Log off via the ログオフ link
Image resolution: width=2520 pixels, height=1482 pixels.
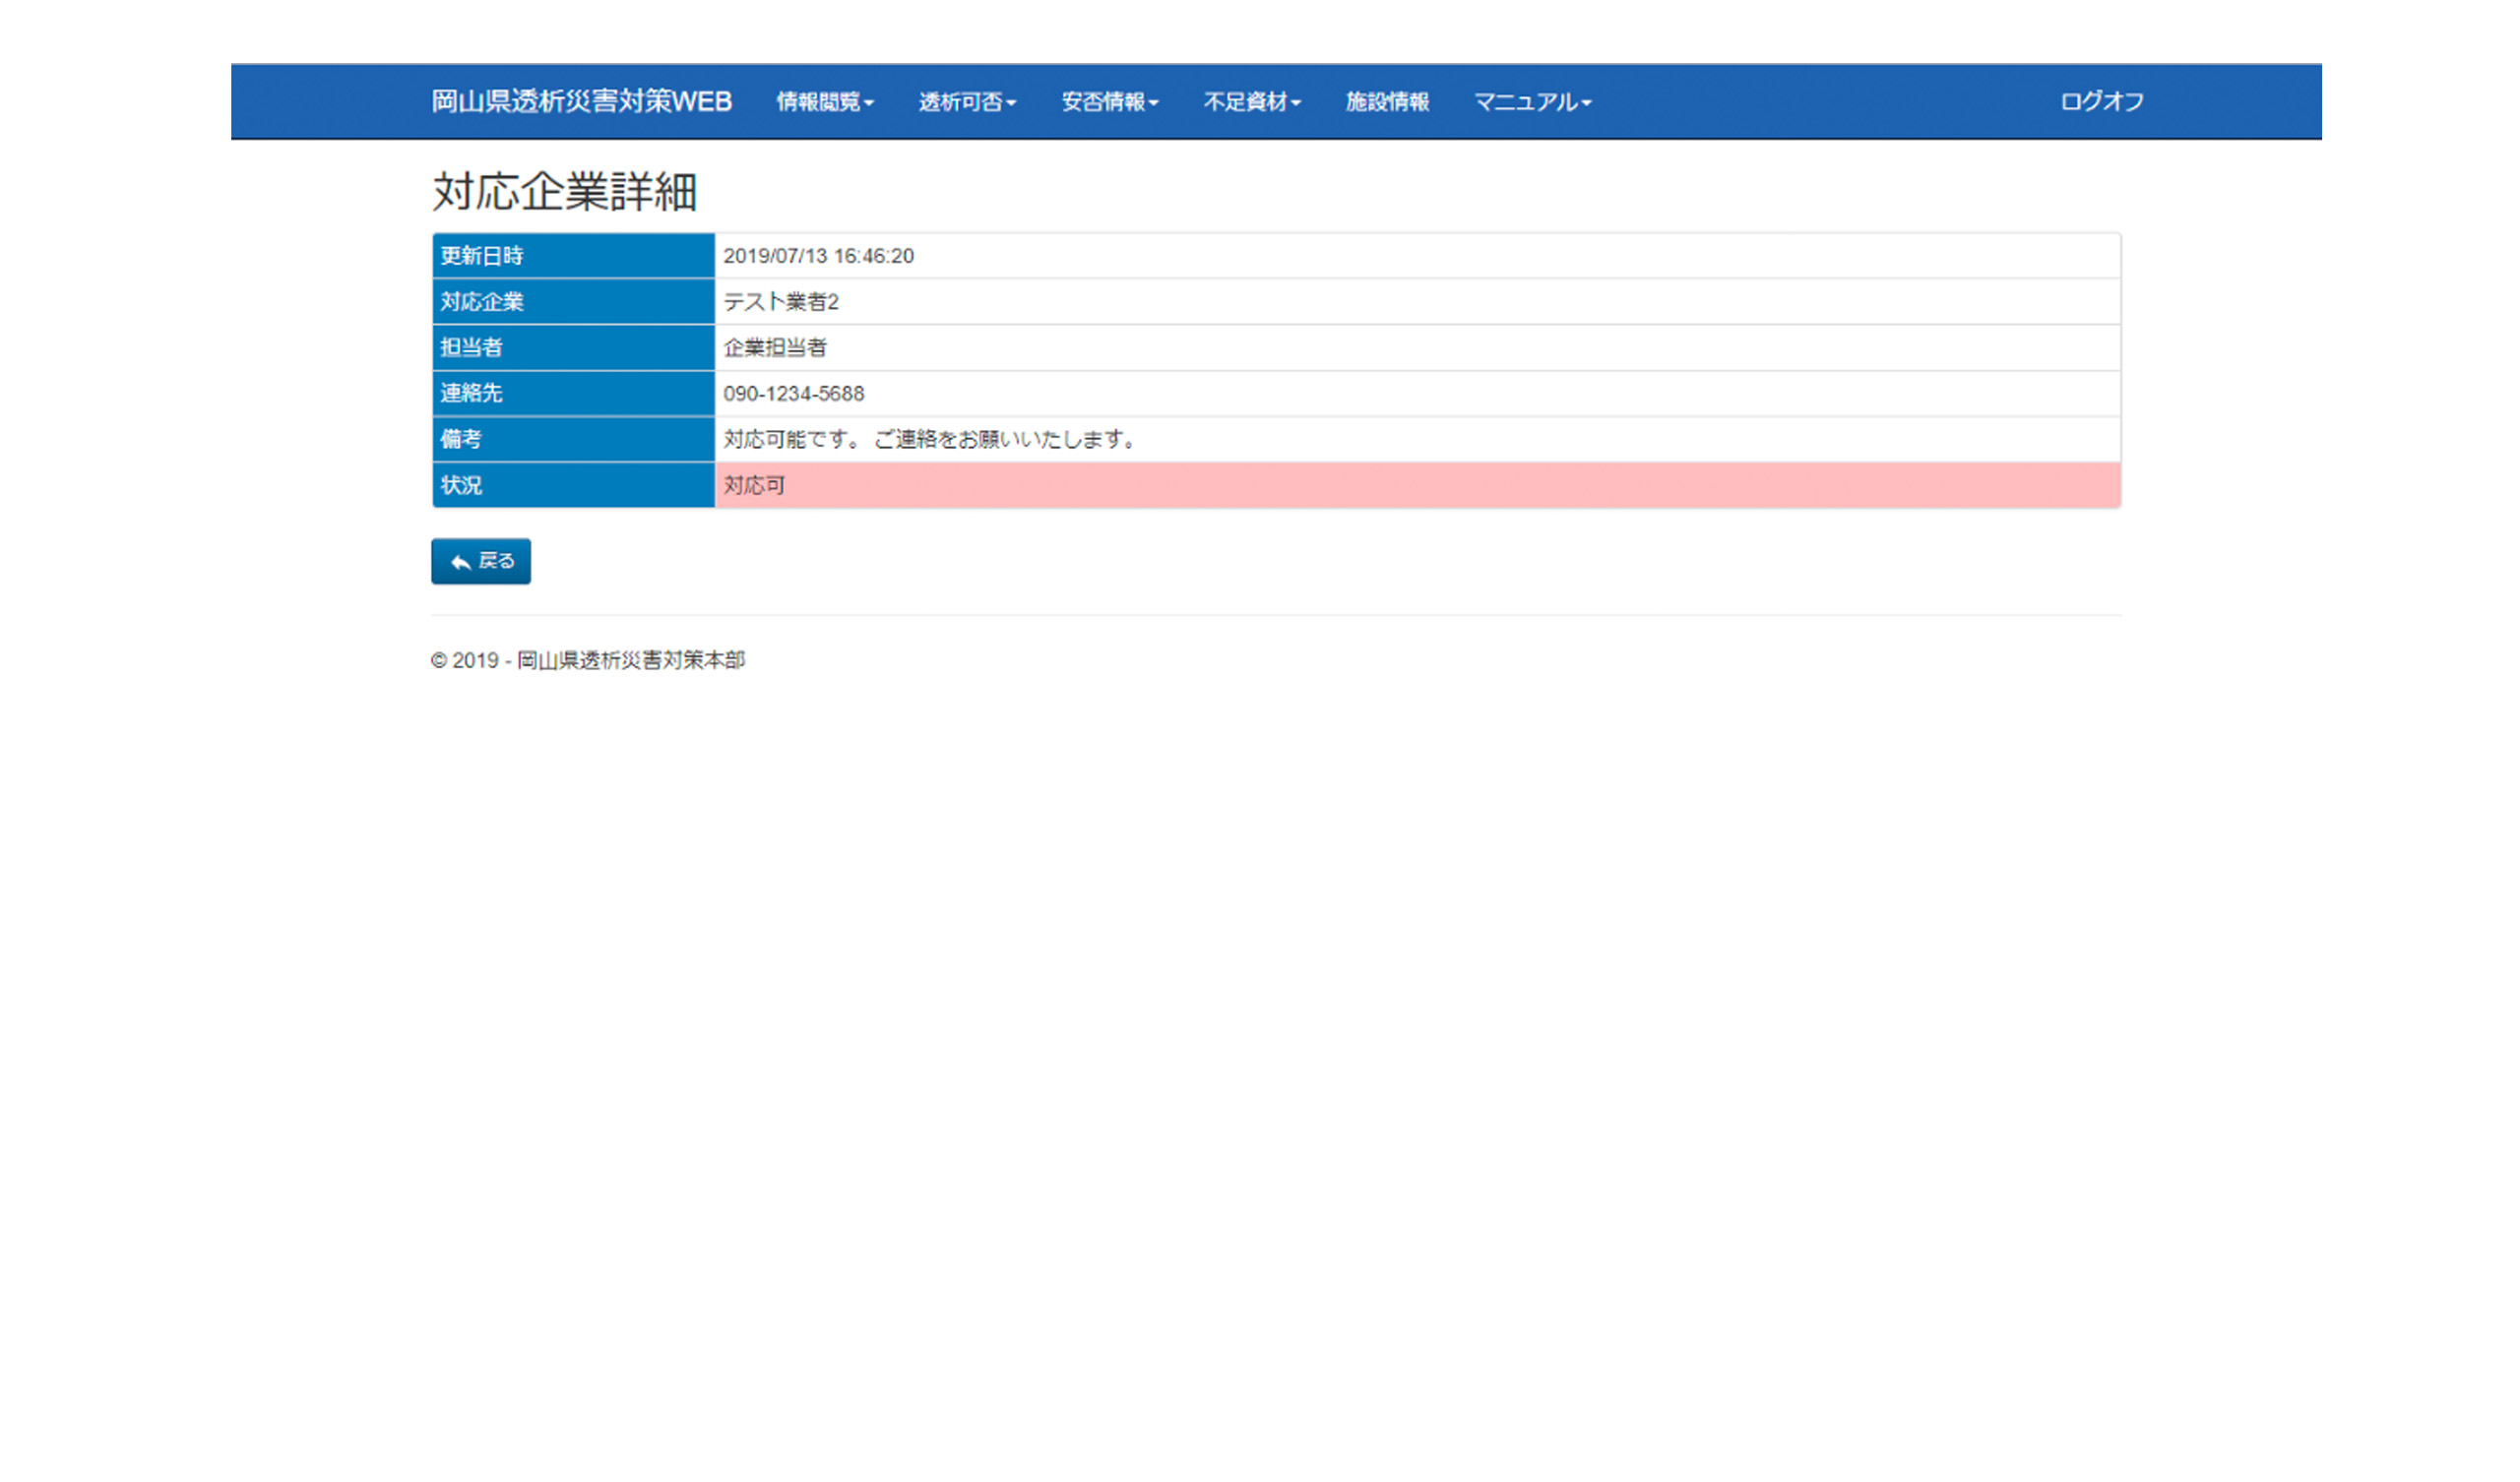(2101, 102)
